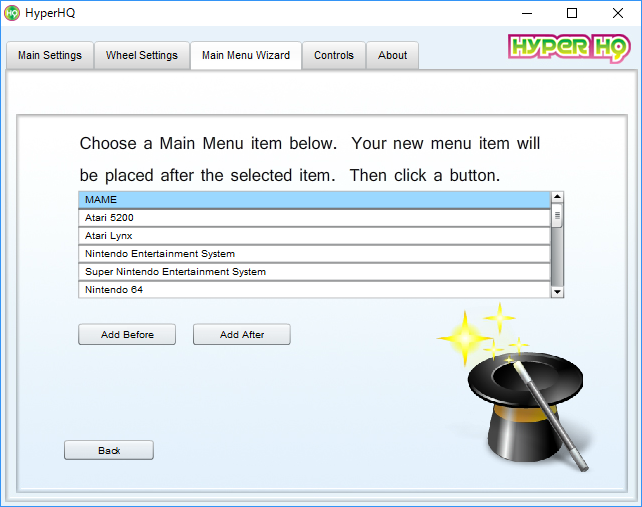Click the Add After button
The width and height of the screenshot is (642, 507).
point(242,335)
